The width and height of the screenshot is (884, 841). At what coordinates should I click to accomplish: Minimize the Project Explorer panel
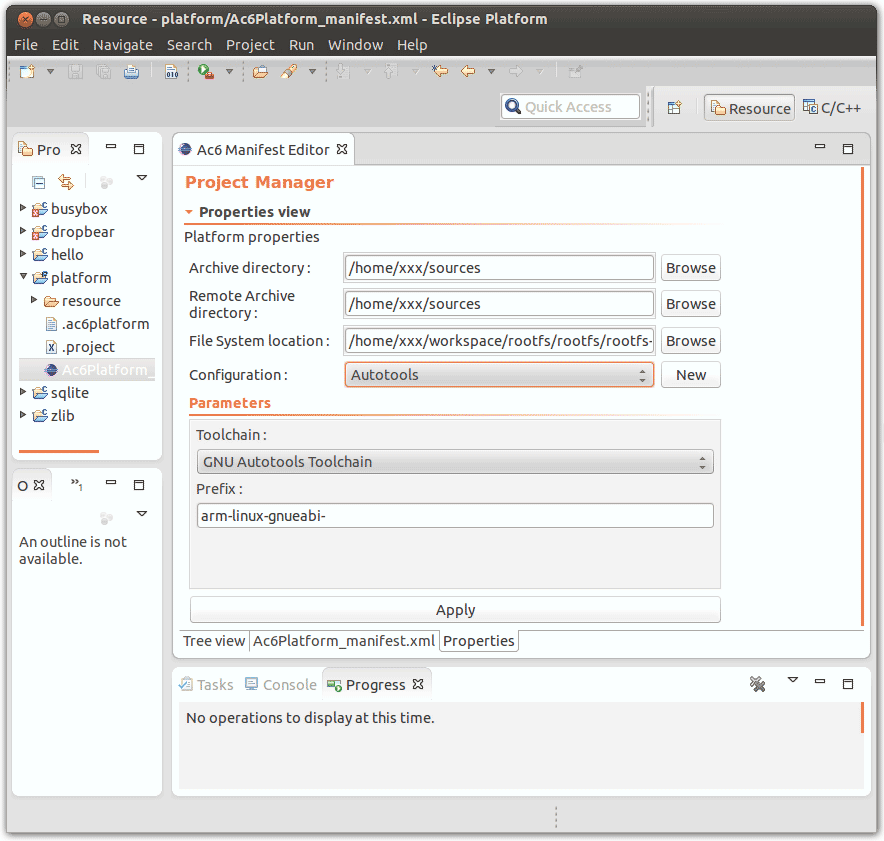[x=111, y=147]
